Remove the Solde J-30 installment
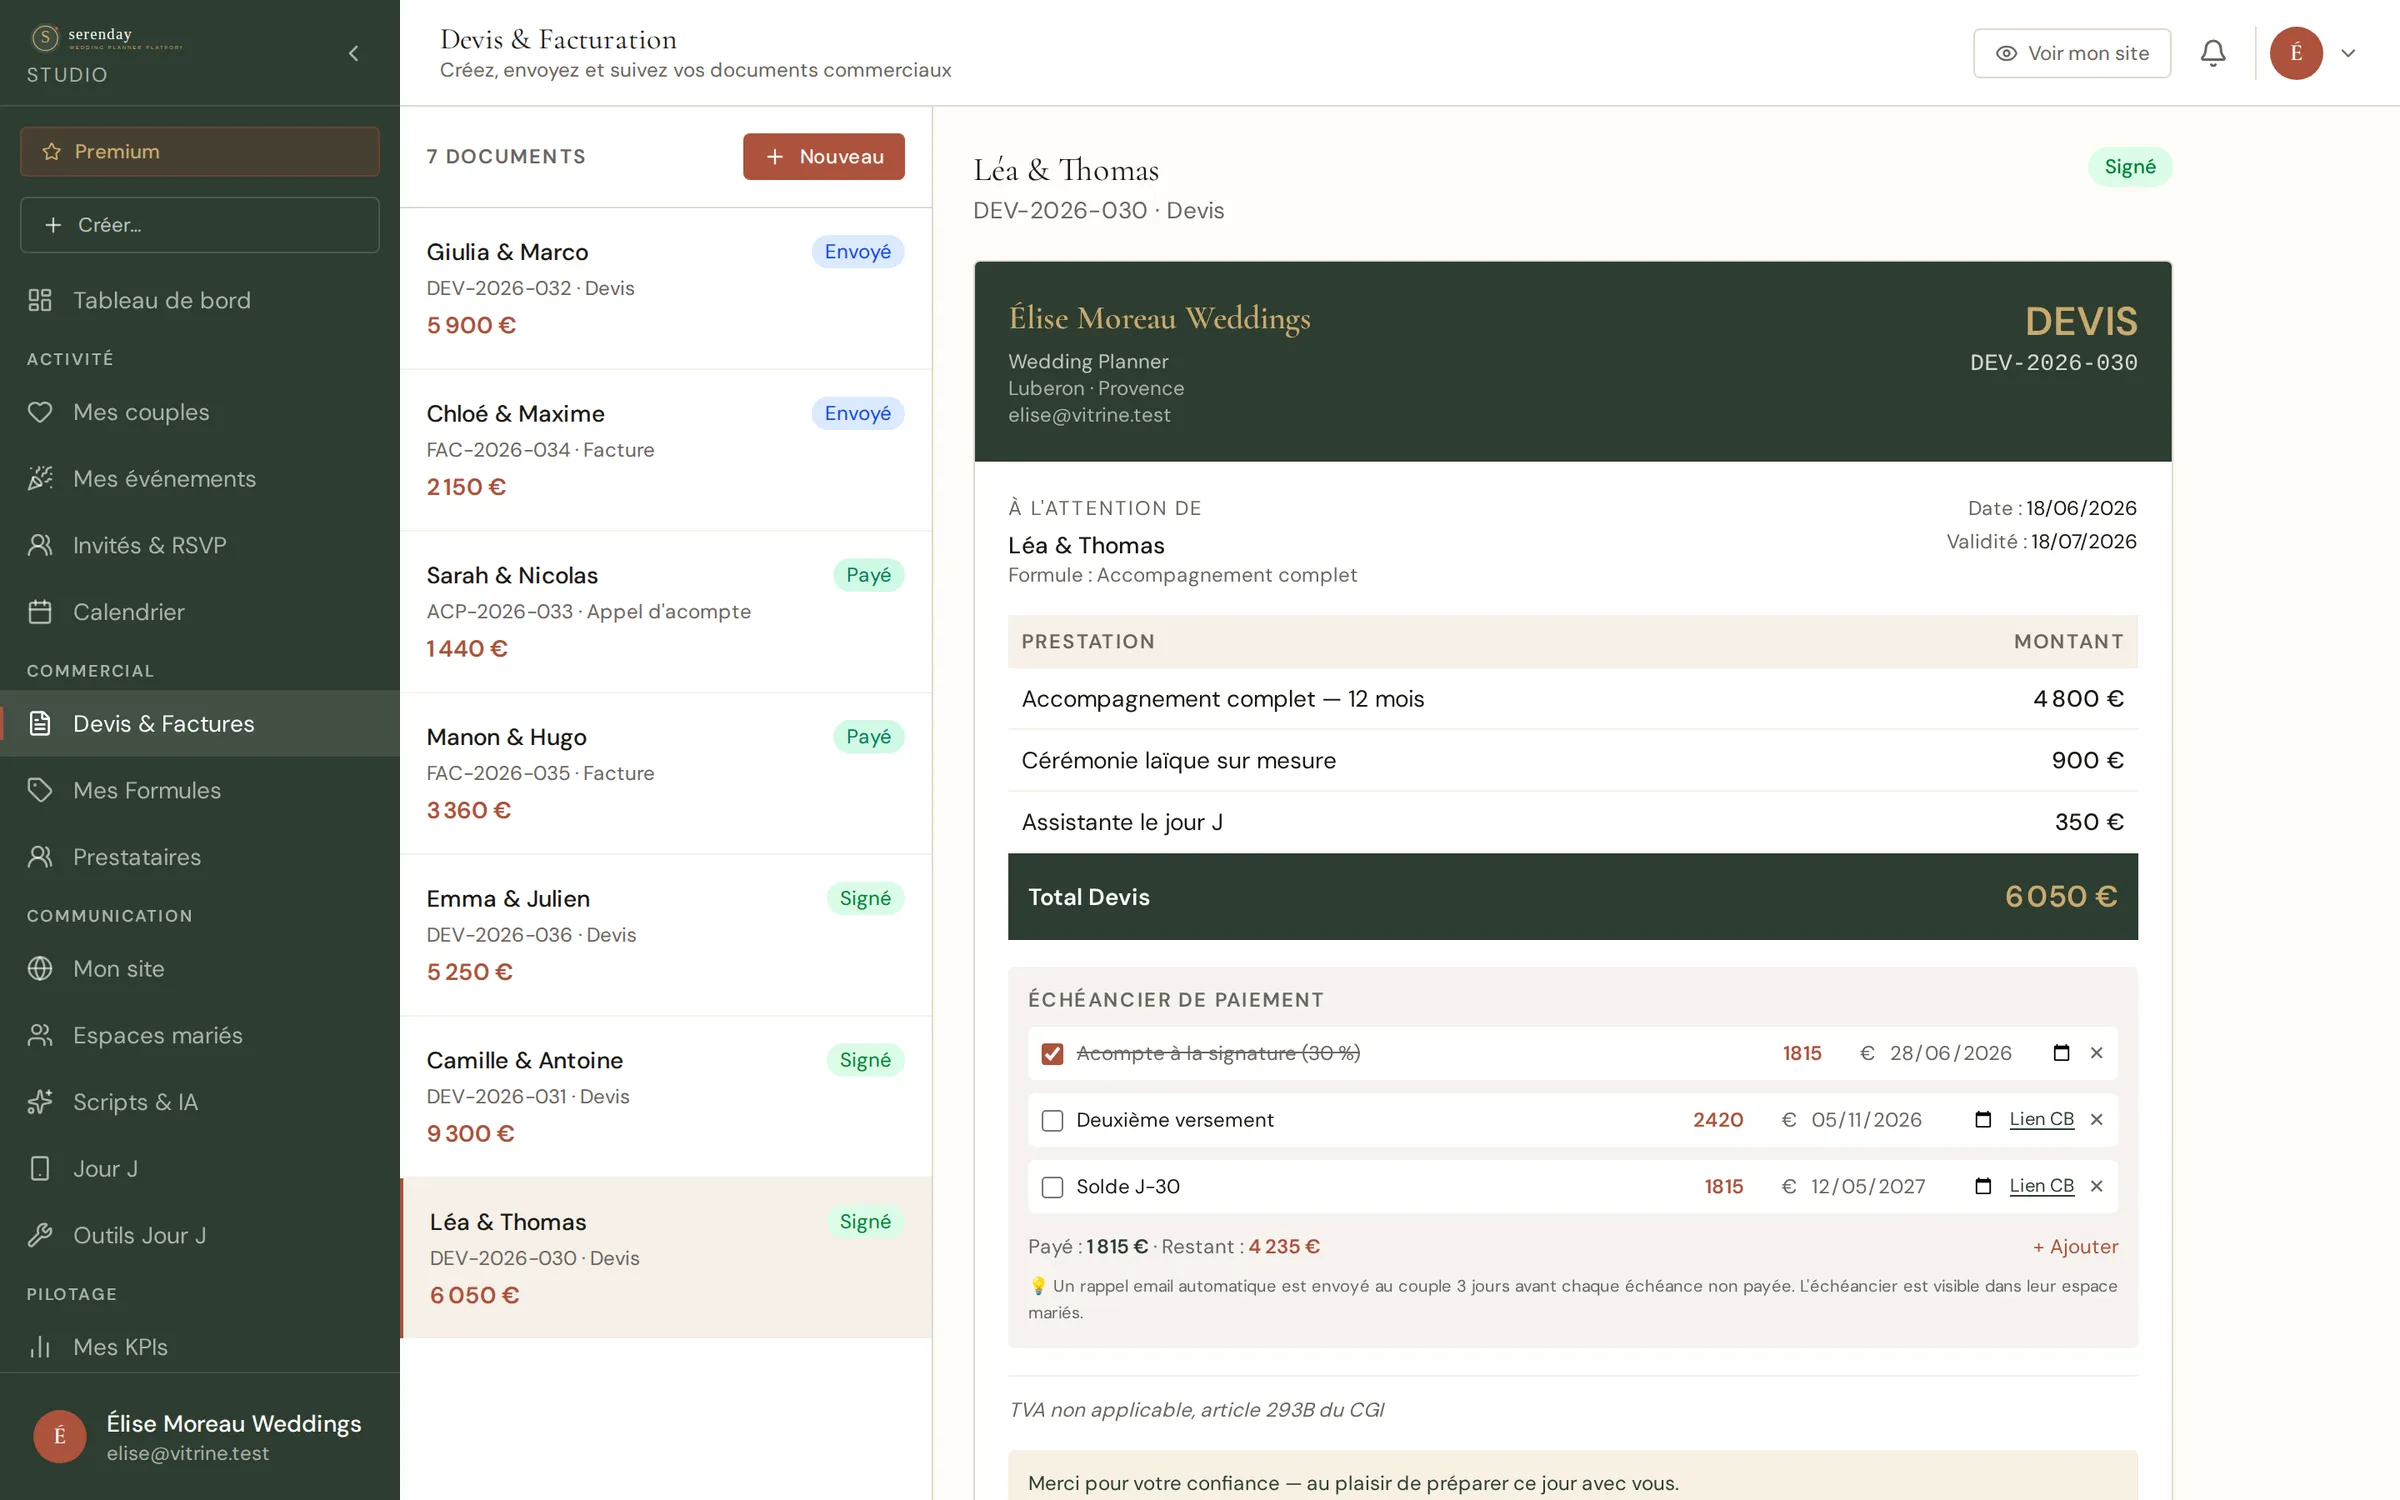Image resolution: width=2400 pixels, height=1500 pixels. (x=2097, y=1186)
